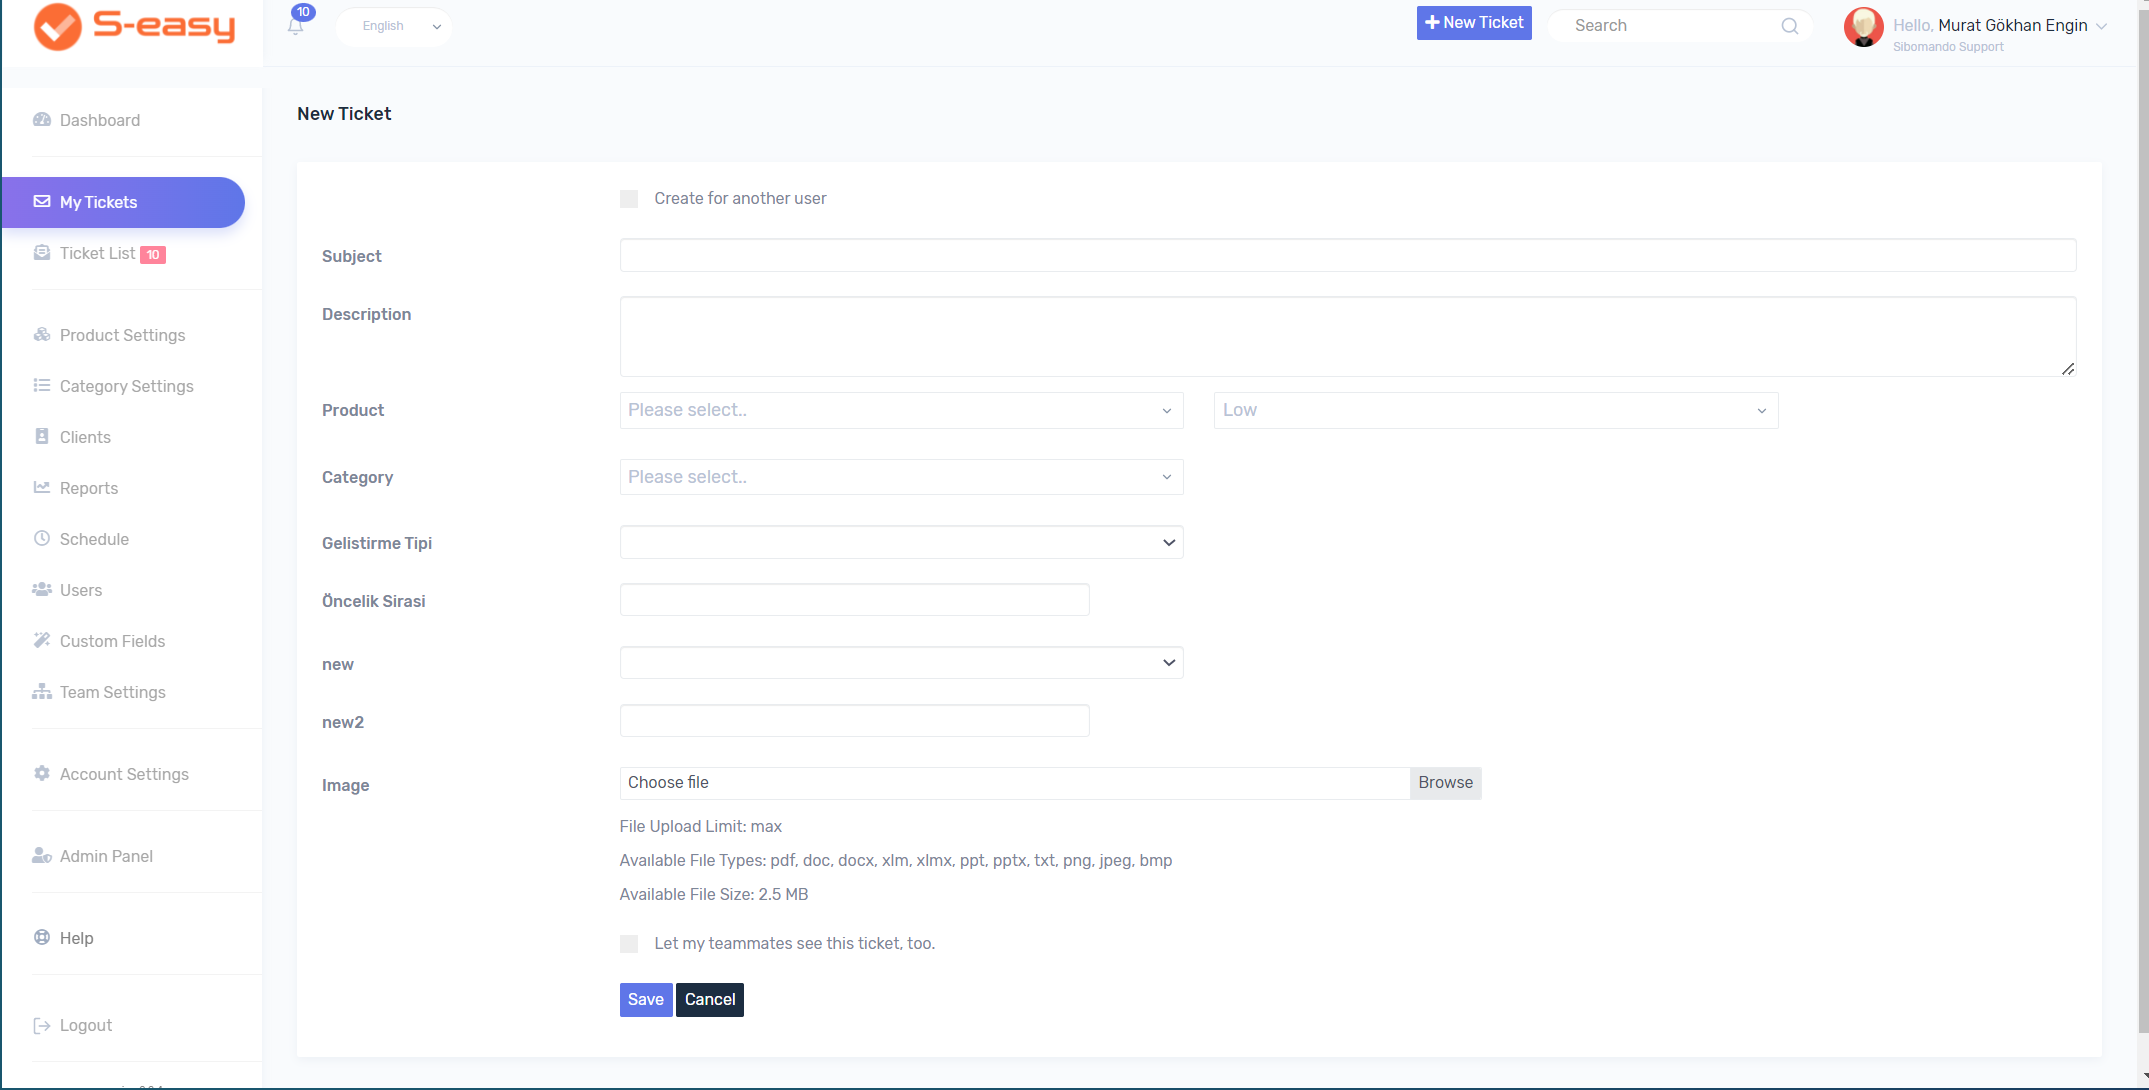Click the Schedule clock icon
This screenshot has width=2149, height=1090.
tap(42, 539)
